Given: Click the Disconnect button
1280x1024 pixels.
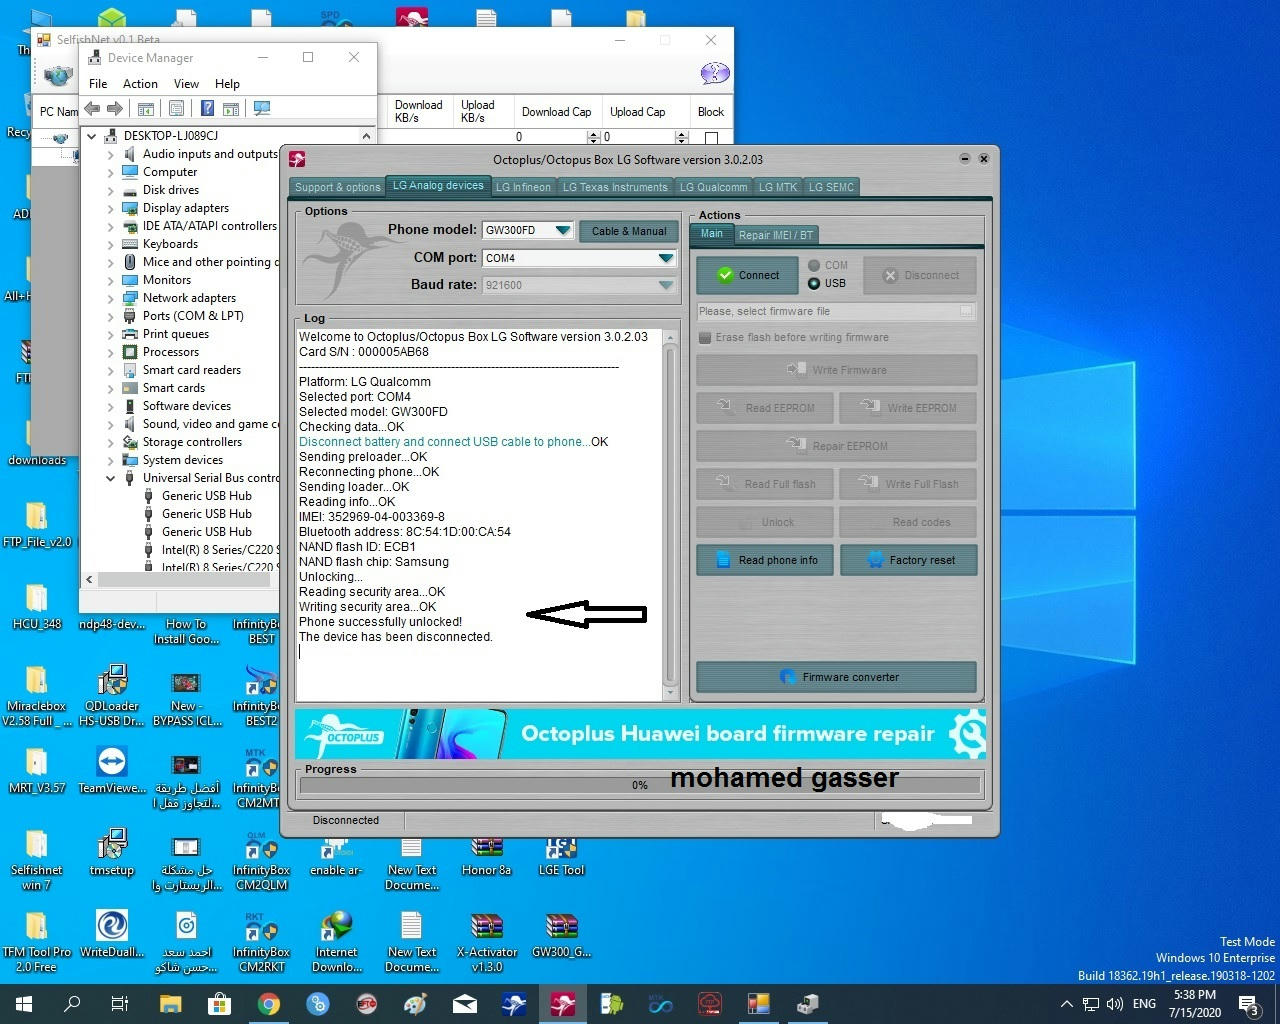Looking at the screenshot, I should coord(920,275).
